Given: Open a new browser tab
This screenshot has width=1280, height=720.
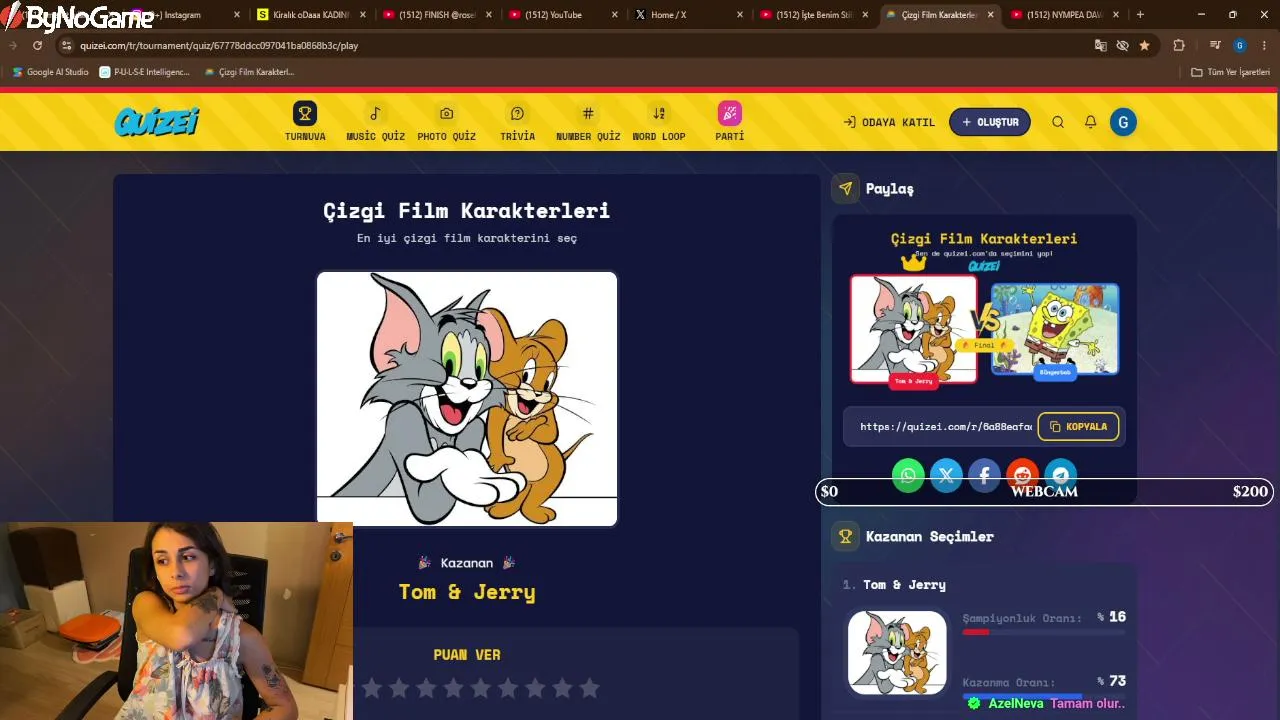Looking at the screenshot, I should pyautogui.click(x=1140, y=15).
